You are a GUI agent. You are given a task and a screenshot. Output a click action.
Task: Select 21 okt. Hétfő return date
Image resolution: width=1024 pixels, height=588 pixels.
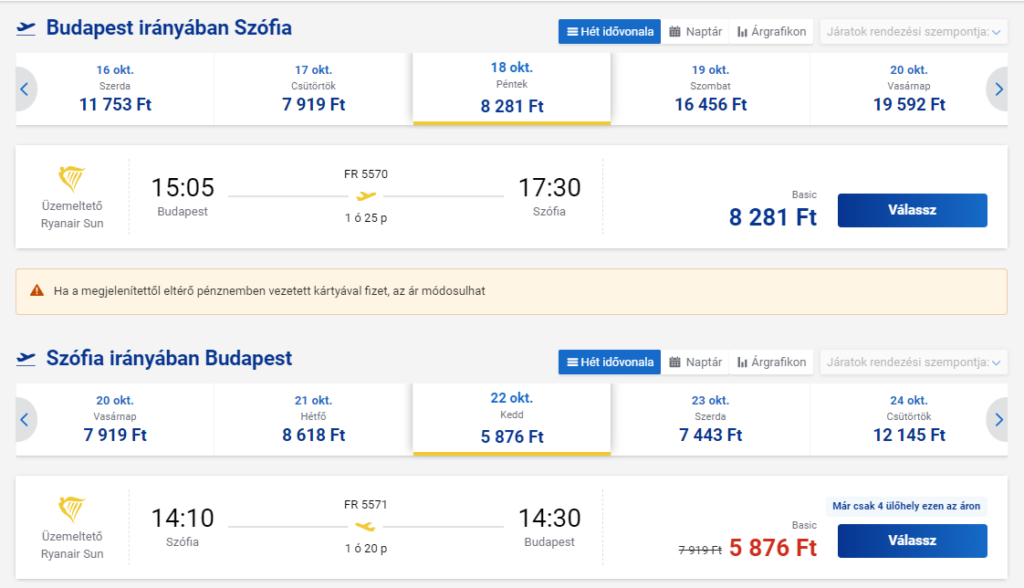click(313, 419)
